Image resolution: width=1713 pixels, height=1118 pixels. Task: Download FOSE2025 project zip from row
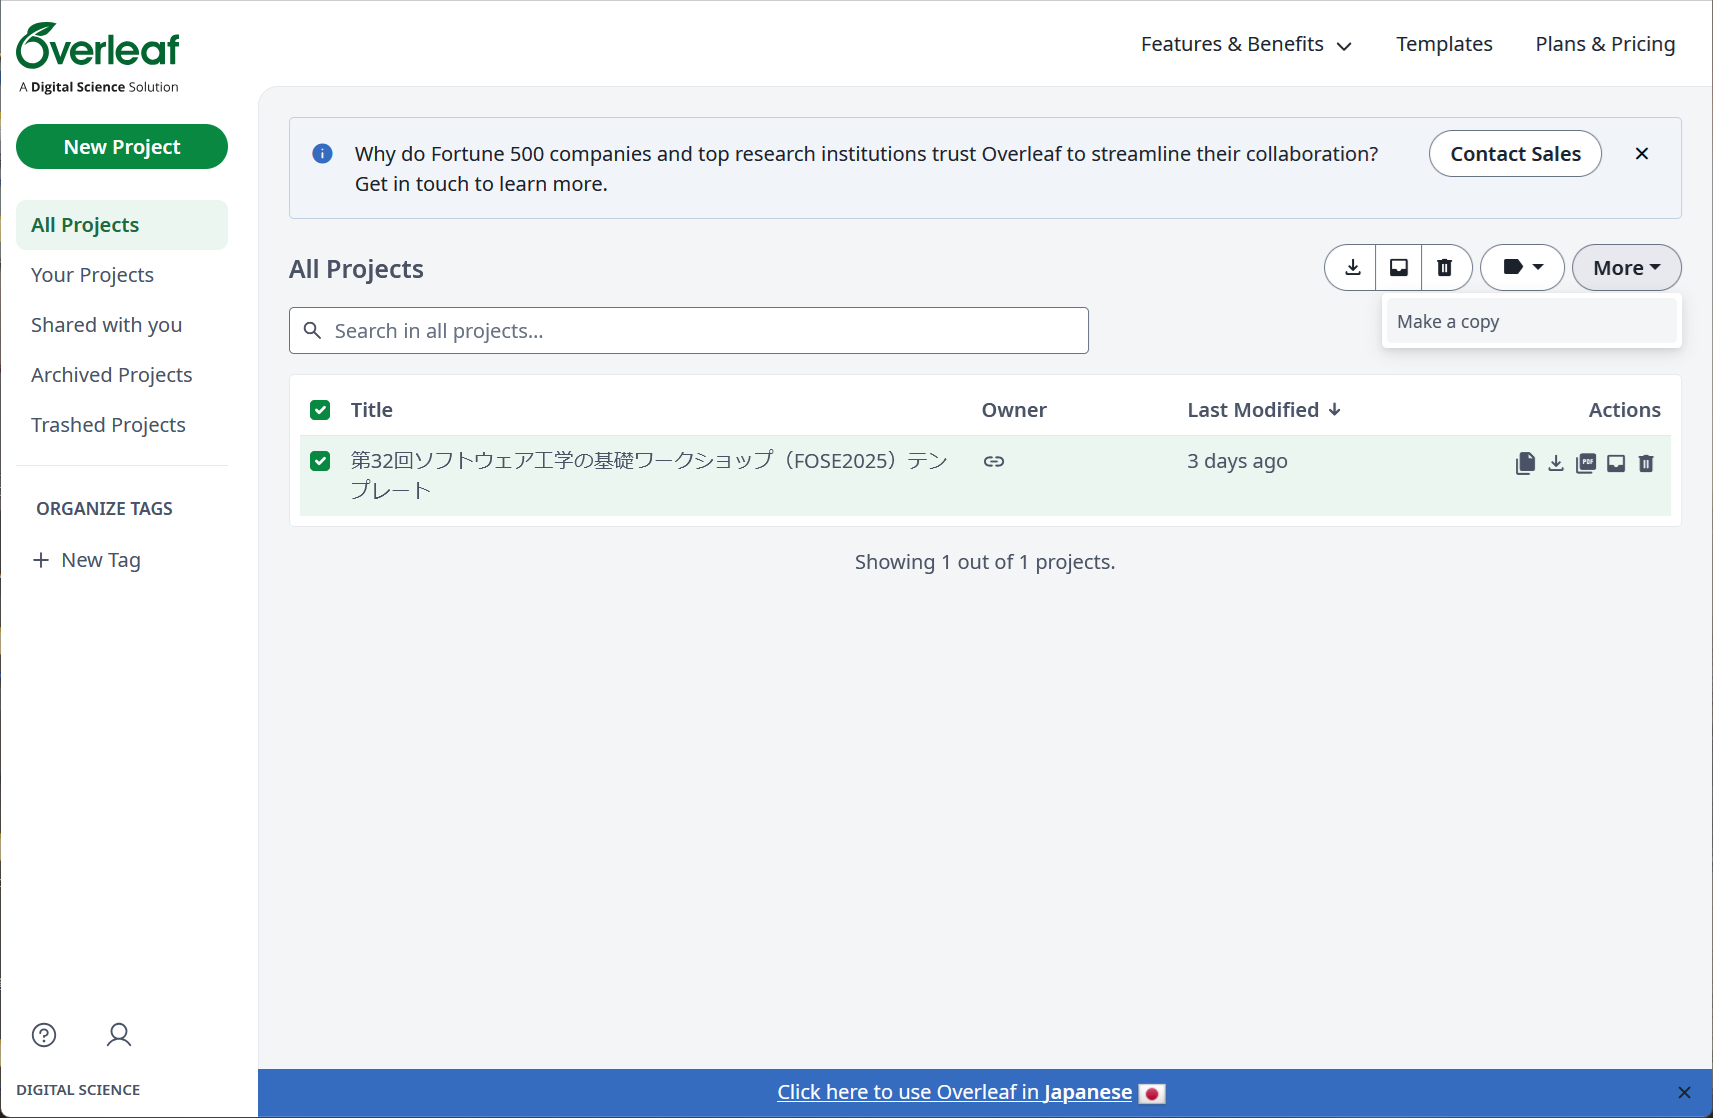click(x=1556, y=463)
